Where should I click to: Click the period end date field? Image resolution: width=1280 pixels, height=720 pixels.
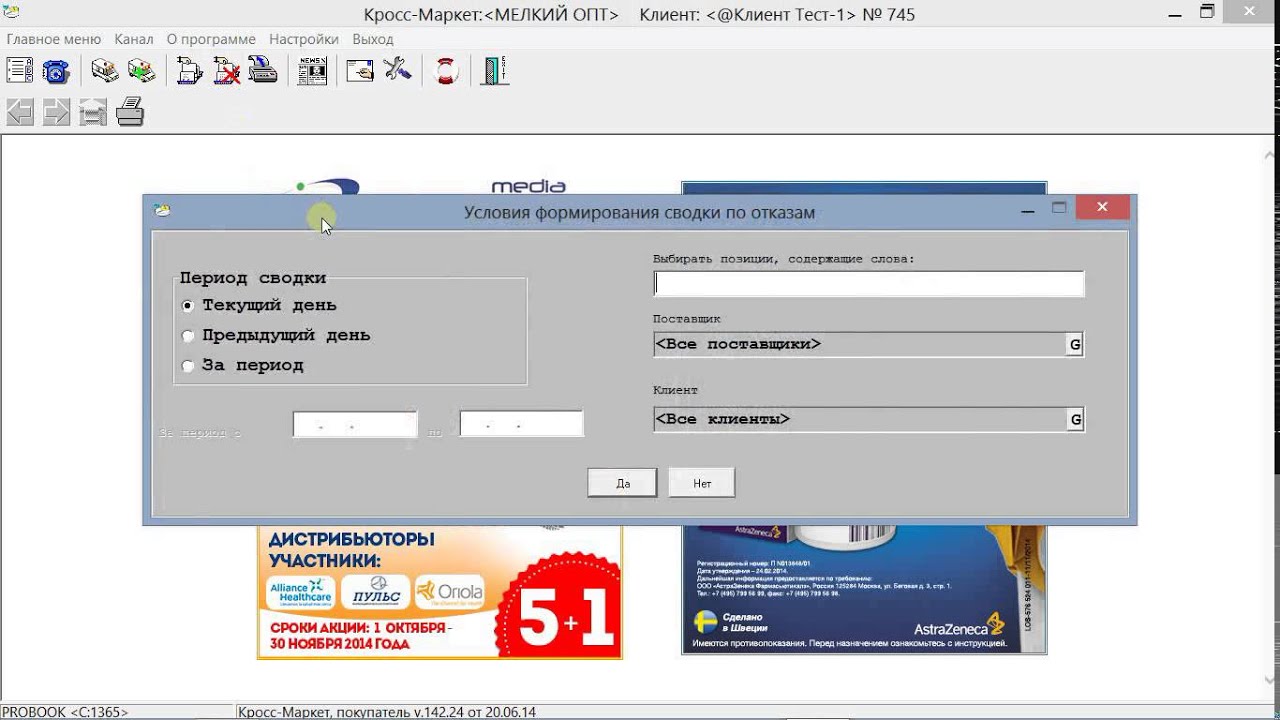521,424
